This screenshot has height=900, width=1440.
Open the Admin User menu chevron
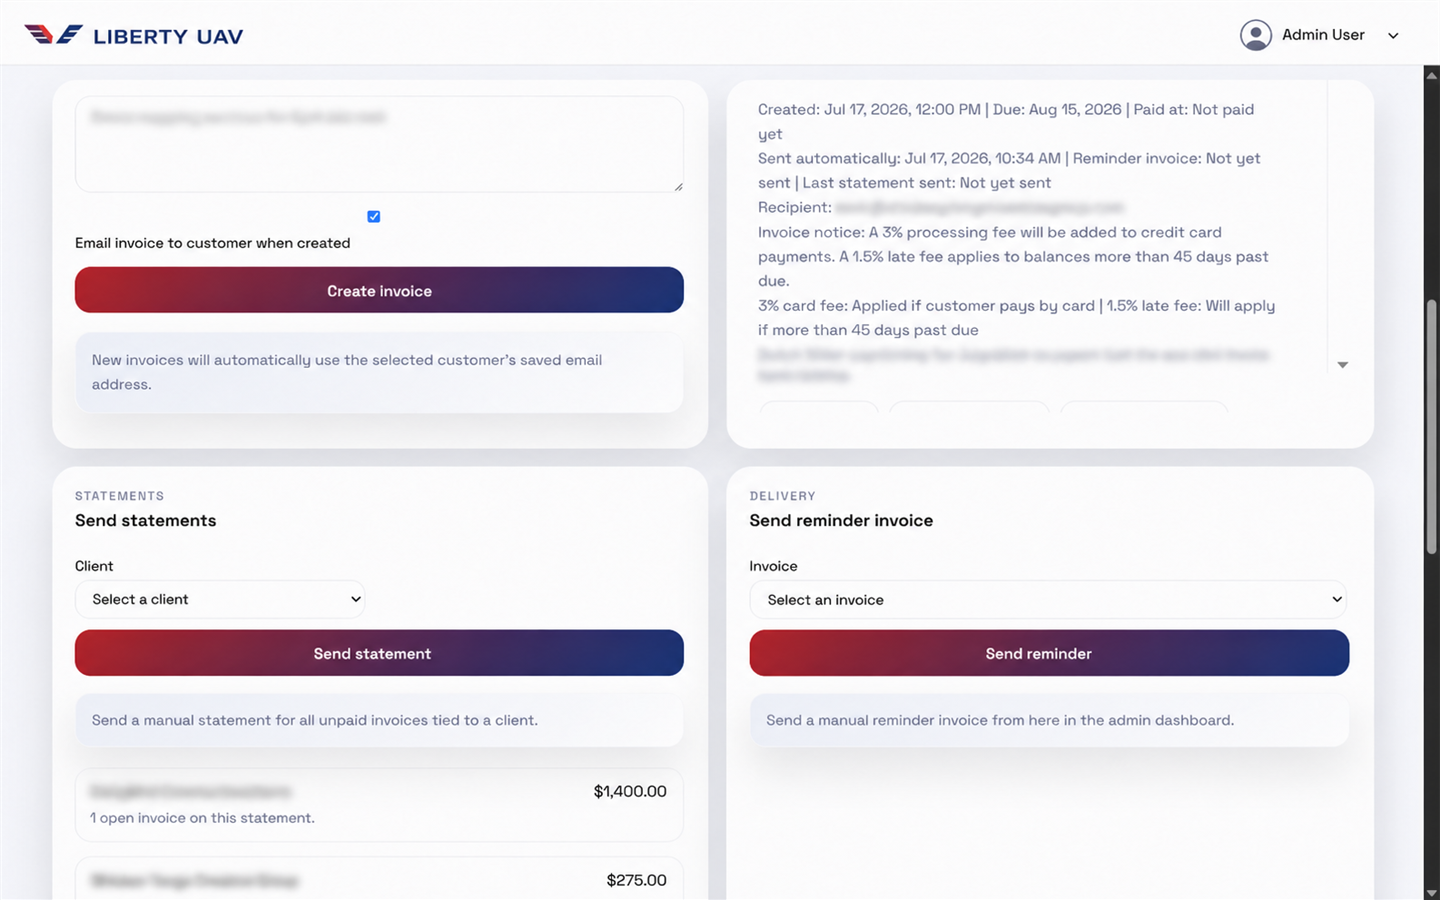1393,36
